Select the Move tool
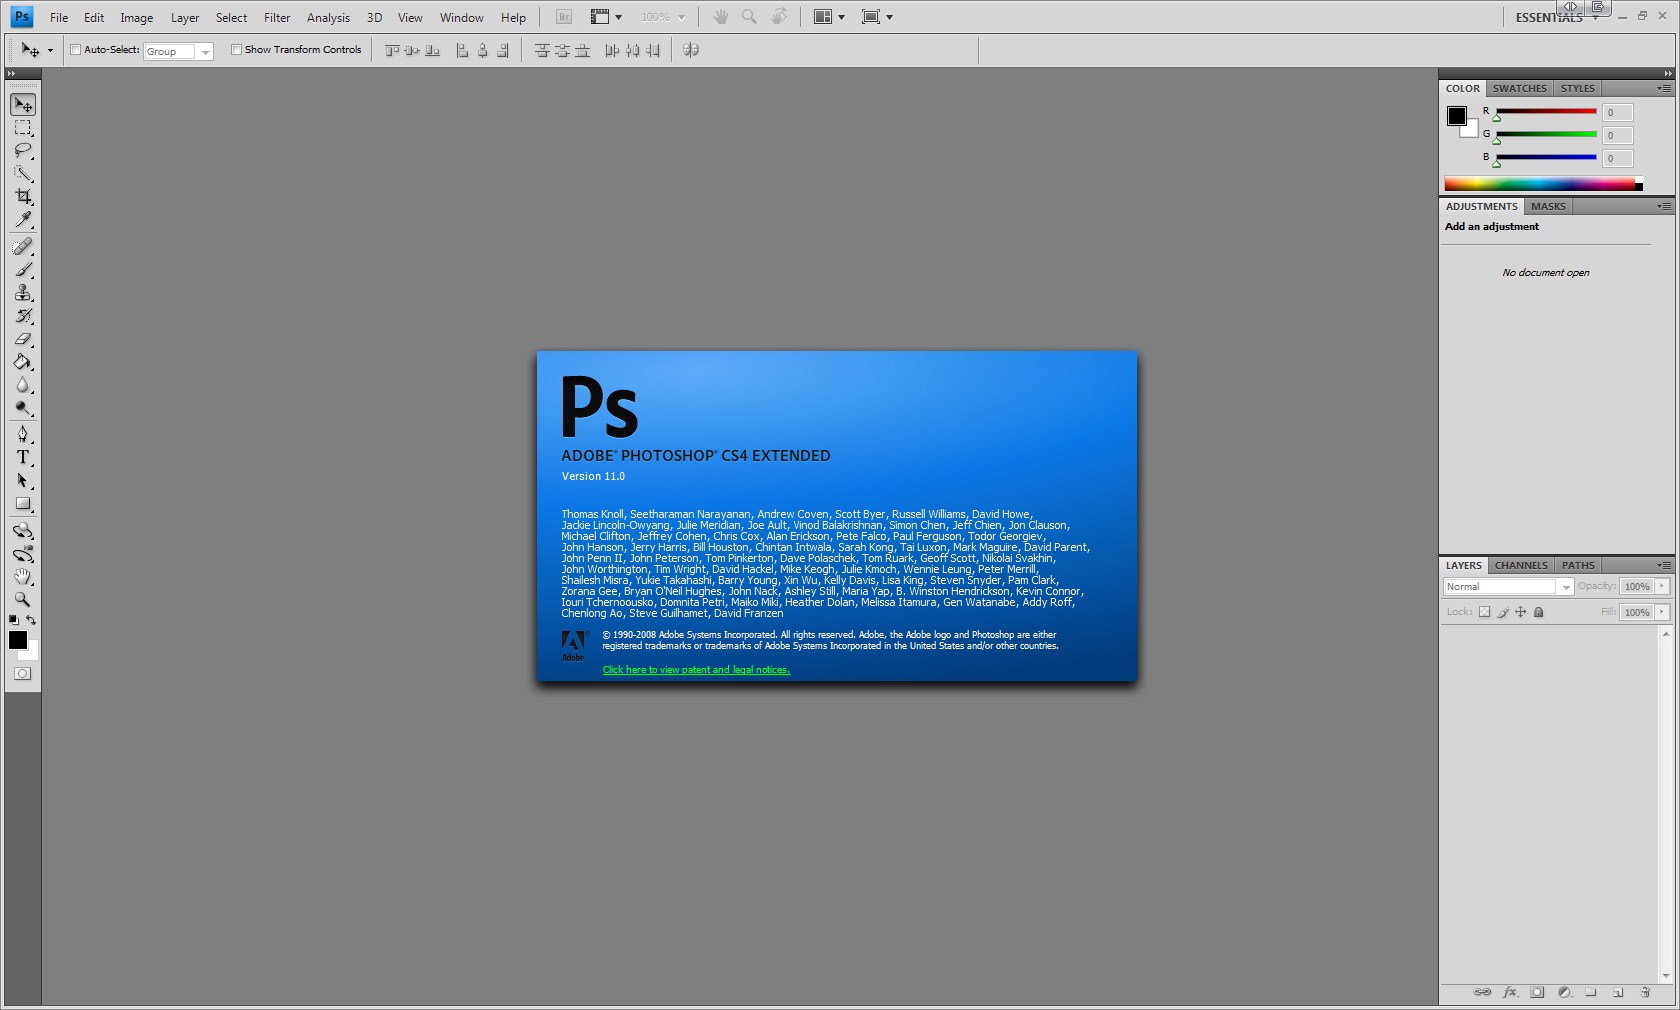The image size is (1680, 1010). 23,105
